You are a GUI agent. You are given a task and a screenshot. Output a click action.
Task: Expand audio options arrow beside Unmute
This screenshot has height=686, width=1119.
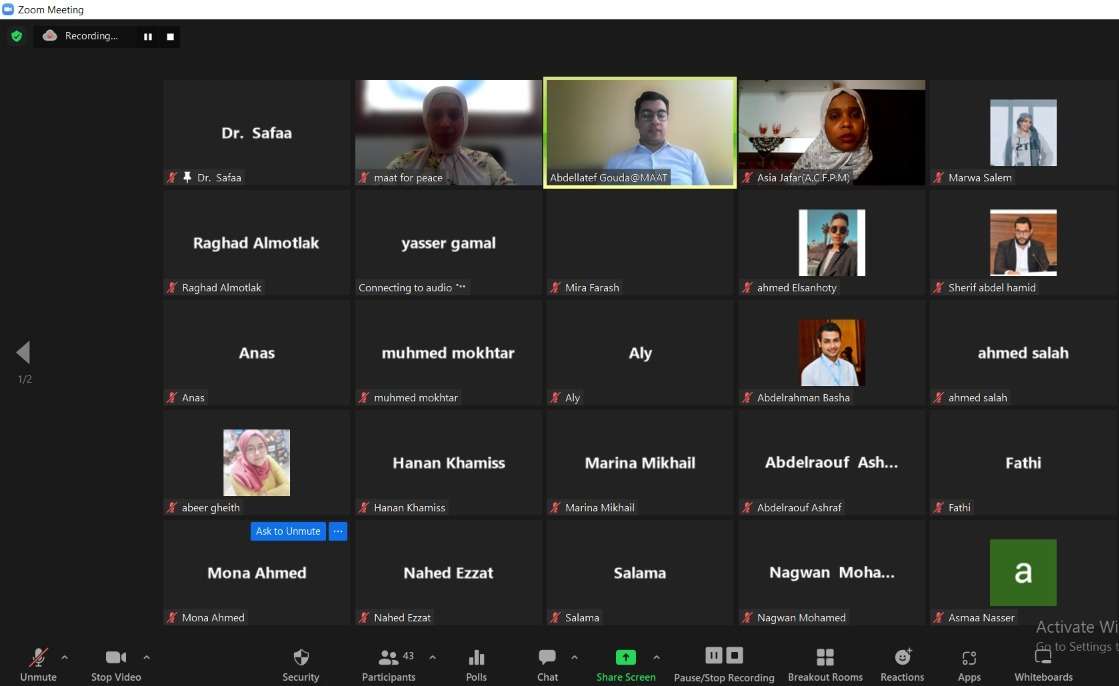pyautogui.click(x=65, y=657)
